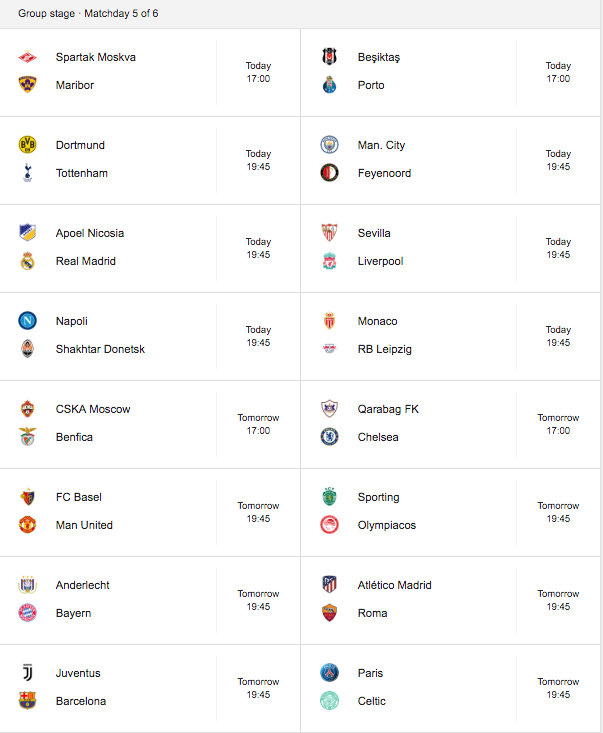The image size is (603, 733).
Task: Click the Bayern club crest
Action: click(28, 612)
